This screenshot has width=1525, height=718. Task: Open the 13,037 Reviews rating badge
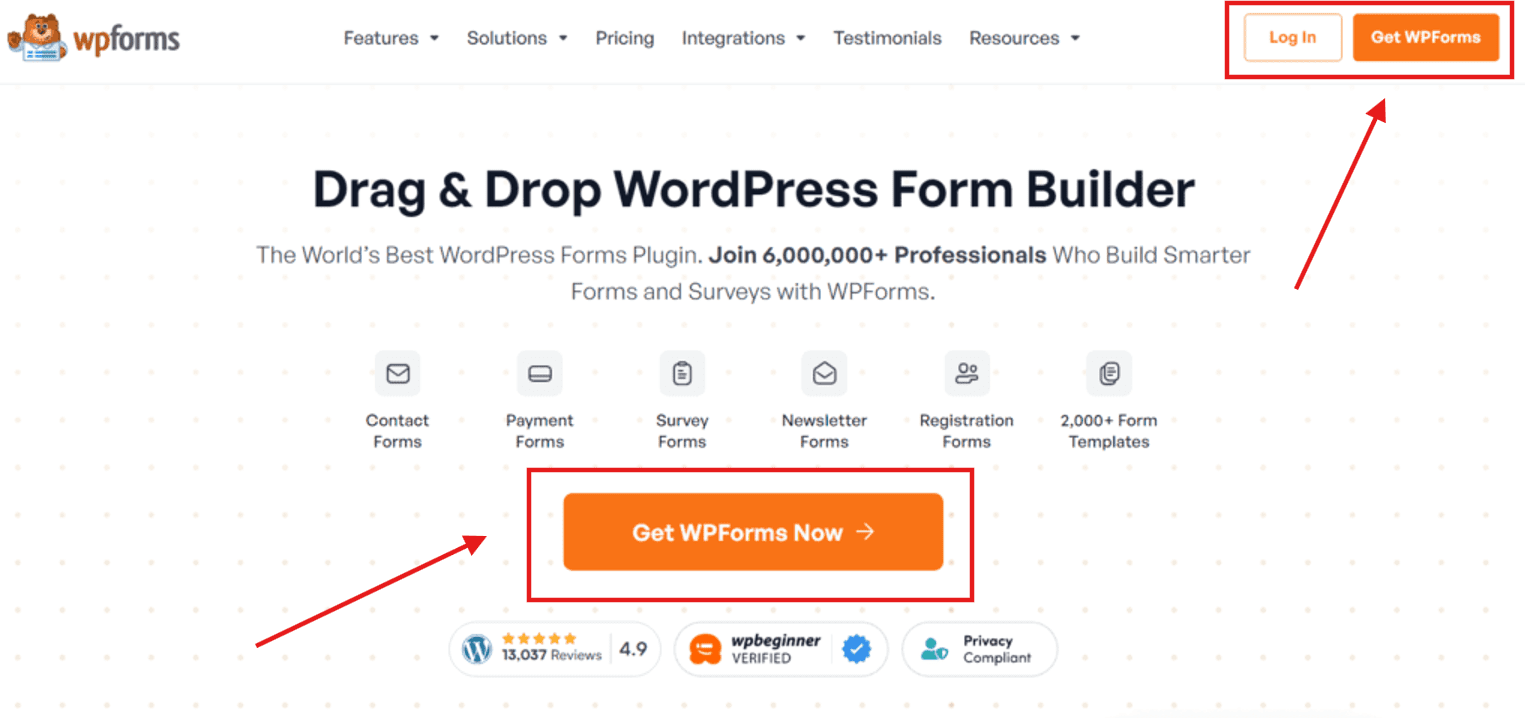[x=555, y=649]
